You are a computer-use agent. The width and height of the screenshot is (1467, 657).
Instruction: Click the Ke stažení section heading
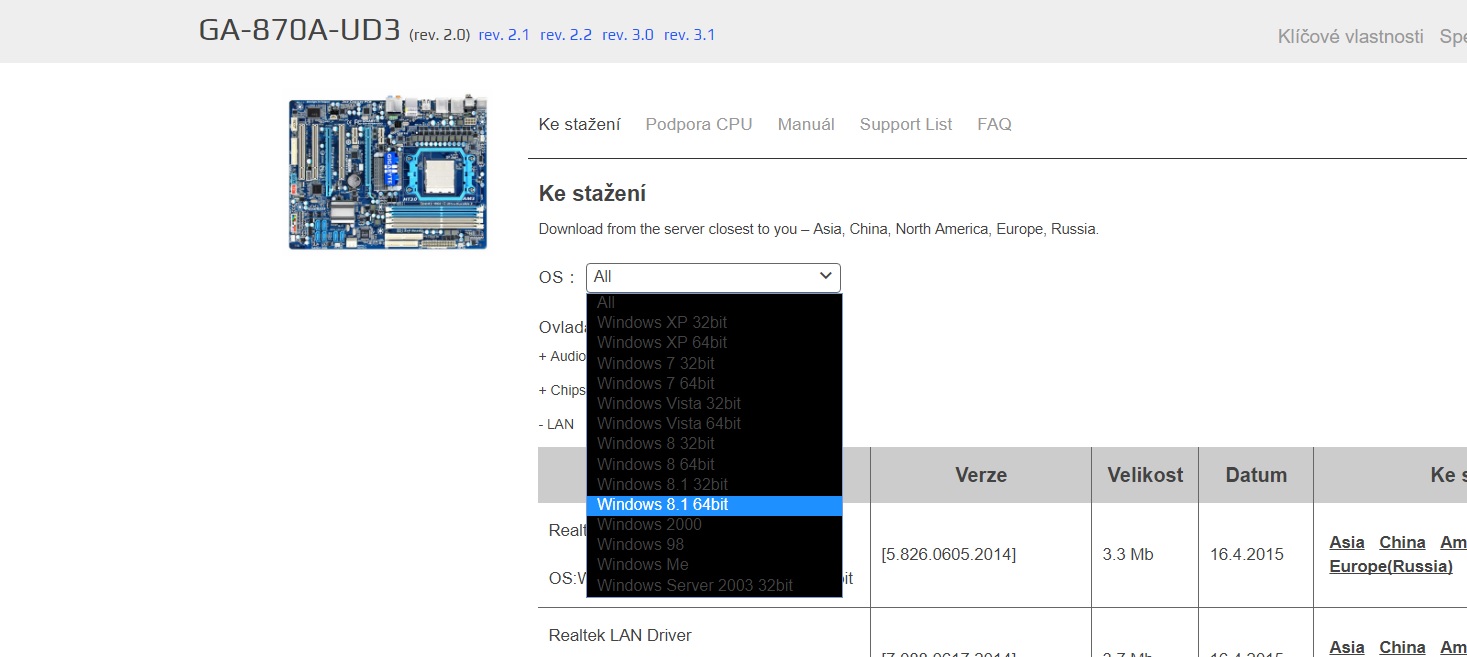pos(592,193)
